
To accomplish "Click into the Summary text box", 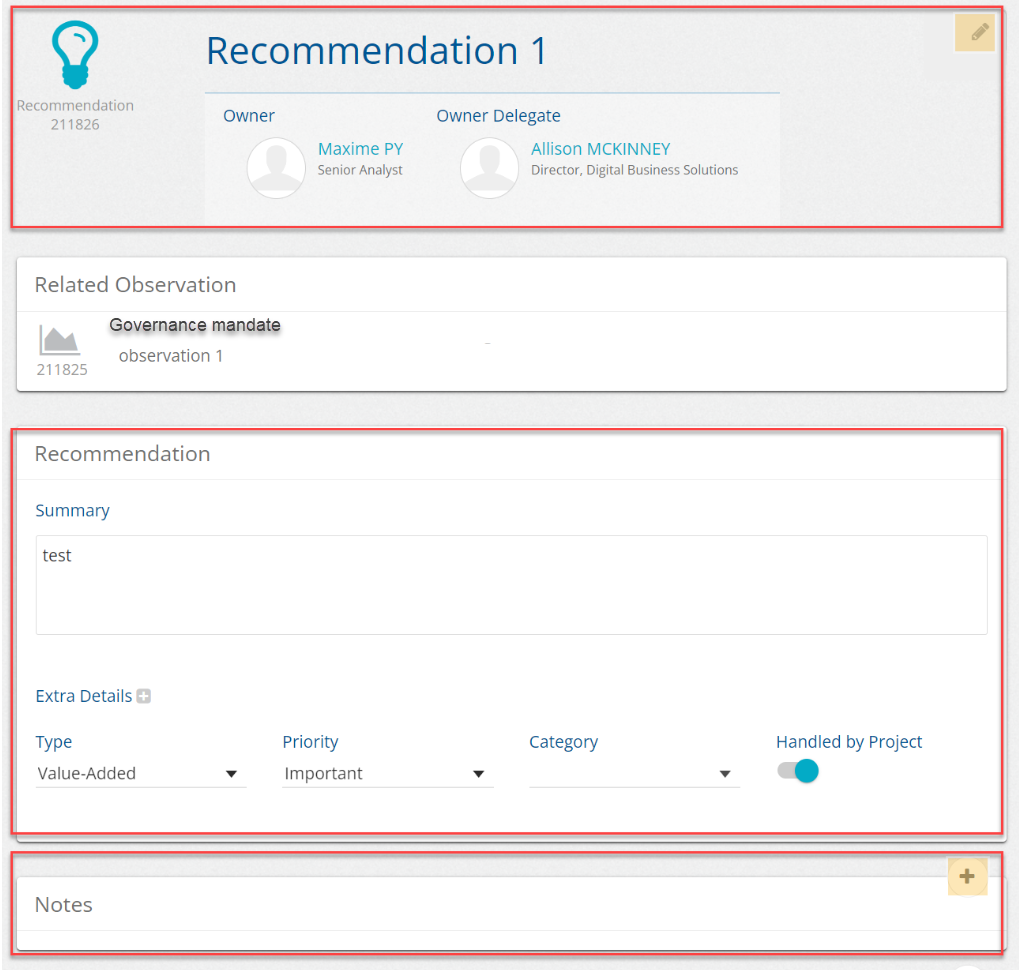I will tap(511, 585).
